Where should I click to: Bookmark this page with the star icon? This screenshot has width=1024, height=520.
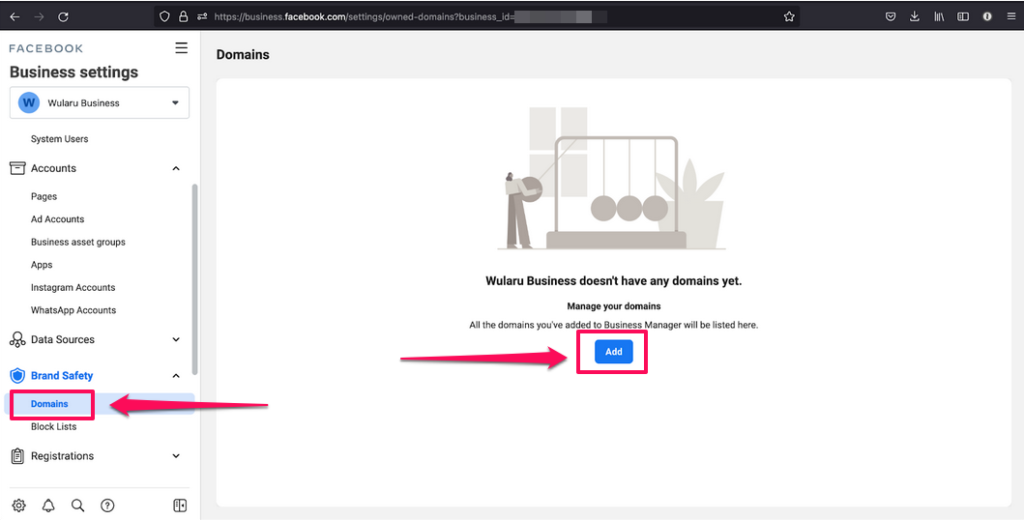(x=789, y=16)
